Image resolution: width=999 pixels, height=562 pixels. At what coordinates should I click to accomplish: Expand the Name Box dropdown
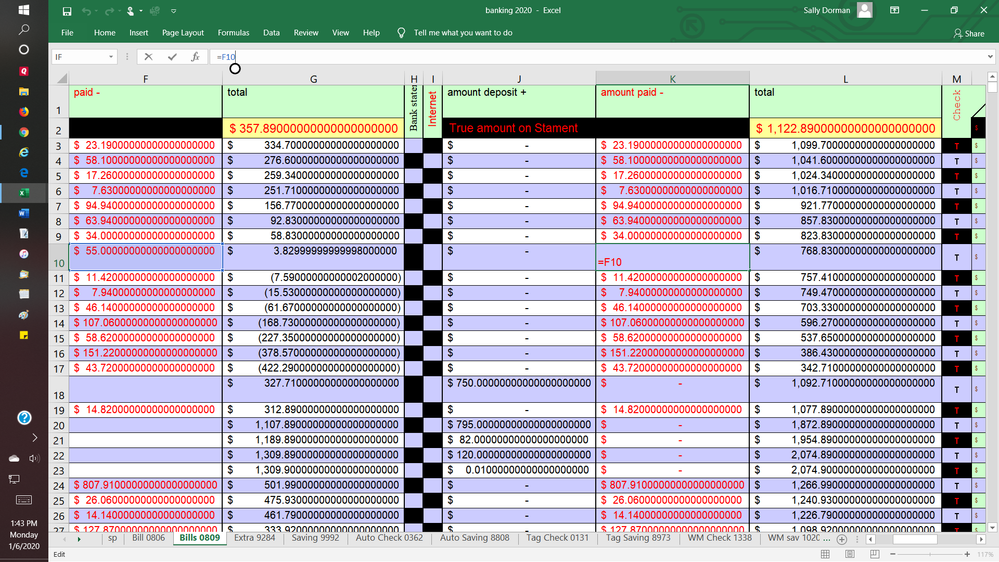click(x=111, y=57)
